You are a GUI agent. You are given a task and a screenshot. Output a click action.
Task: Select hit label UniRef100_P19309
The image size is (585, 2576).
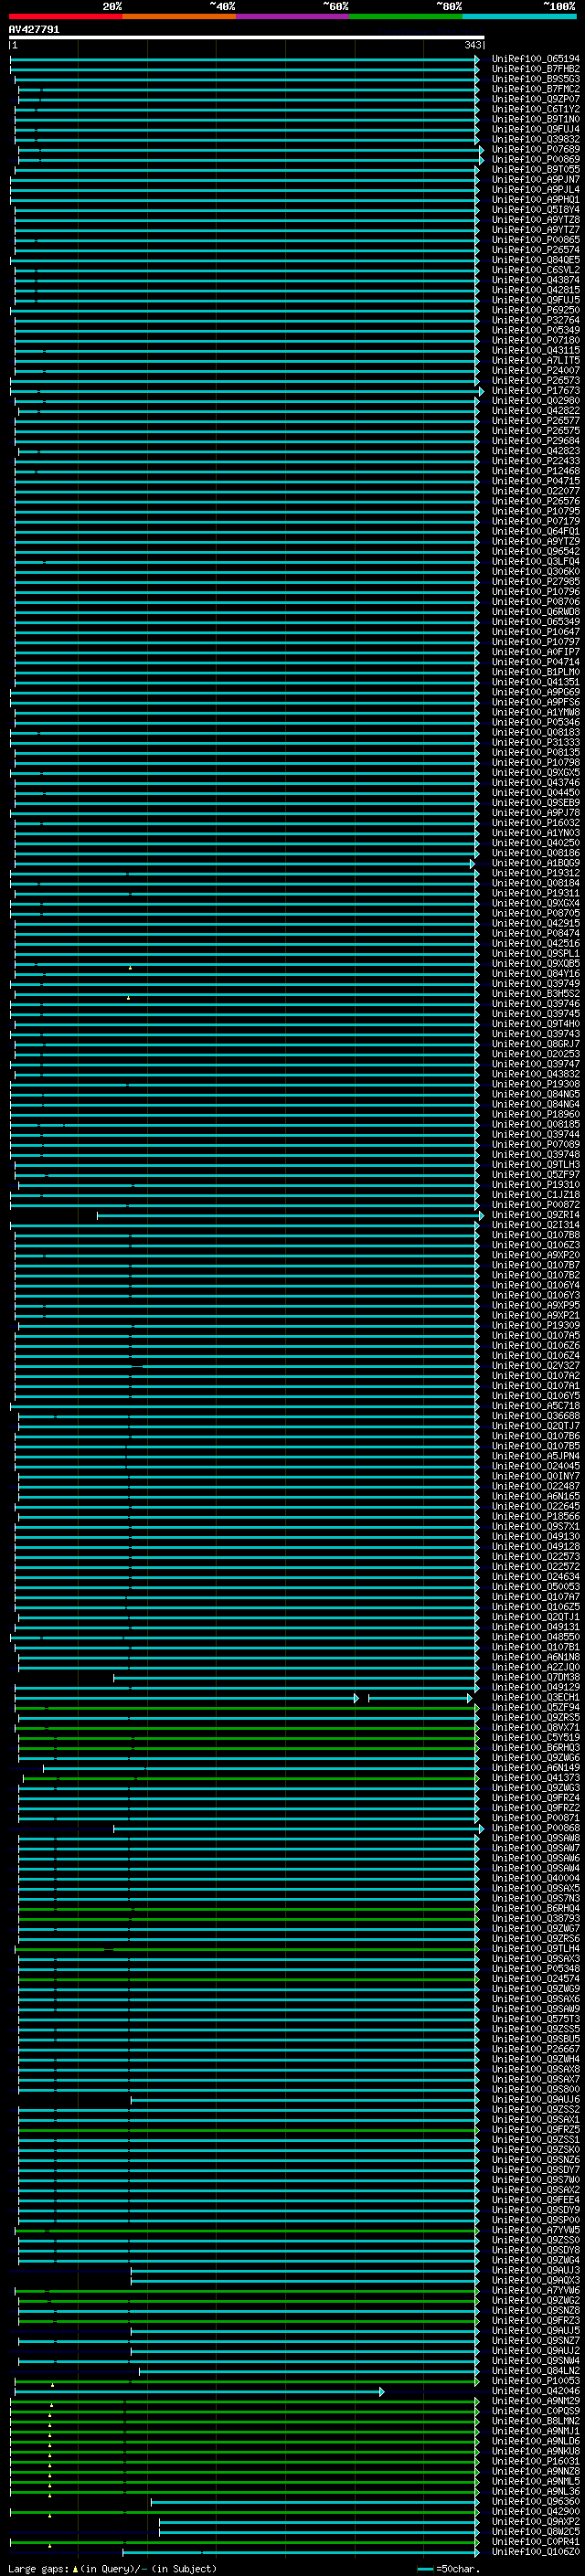pyautogui.click(x=535, y=1326)
